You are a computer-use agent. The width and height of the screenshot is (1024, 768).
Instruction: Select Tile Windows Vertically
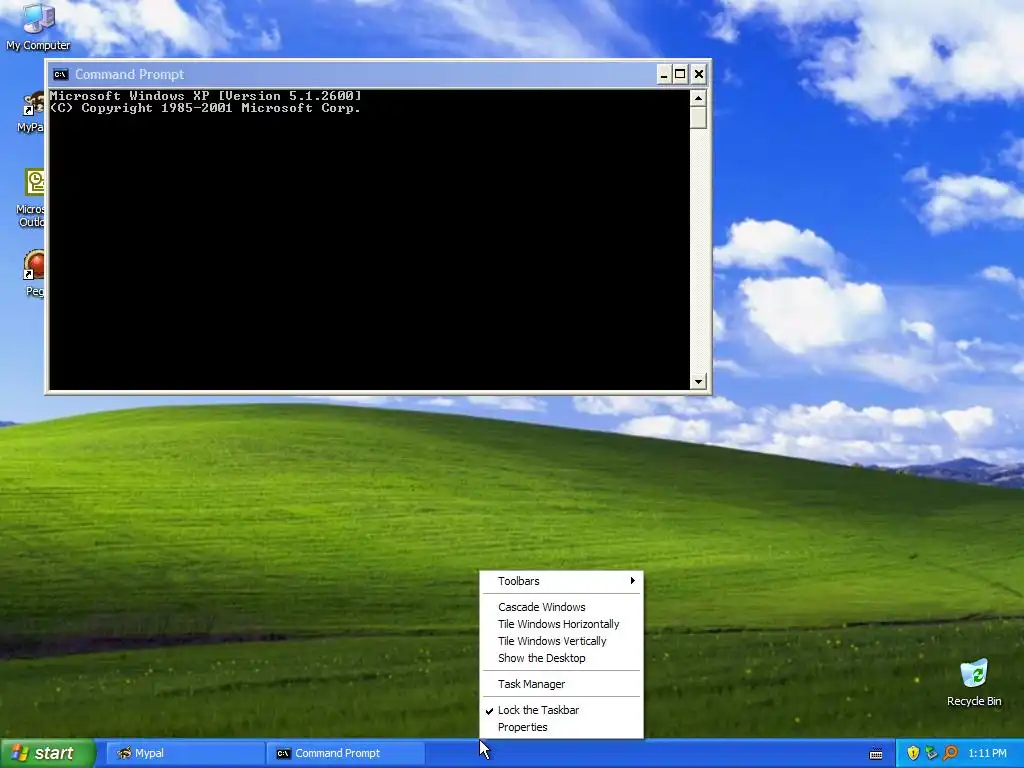561,641
